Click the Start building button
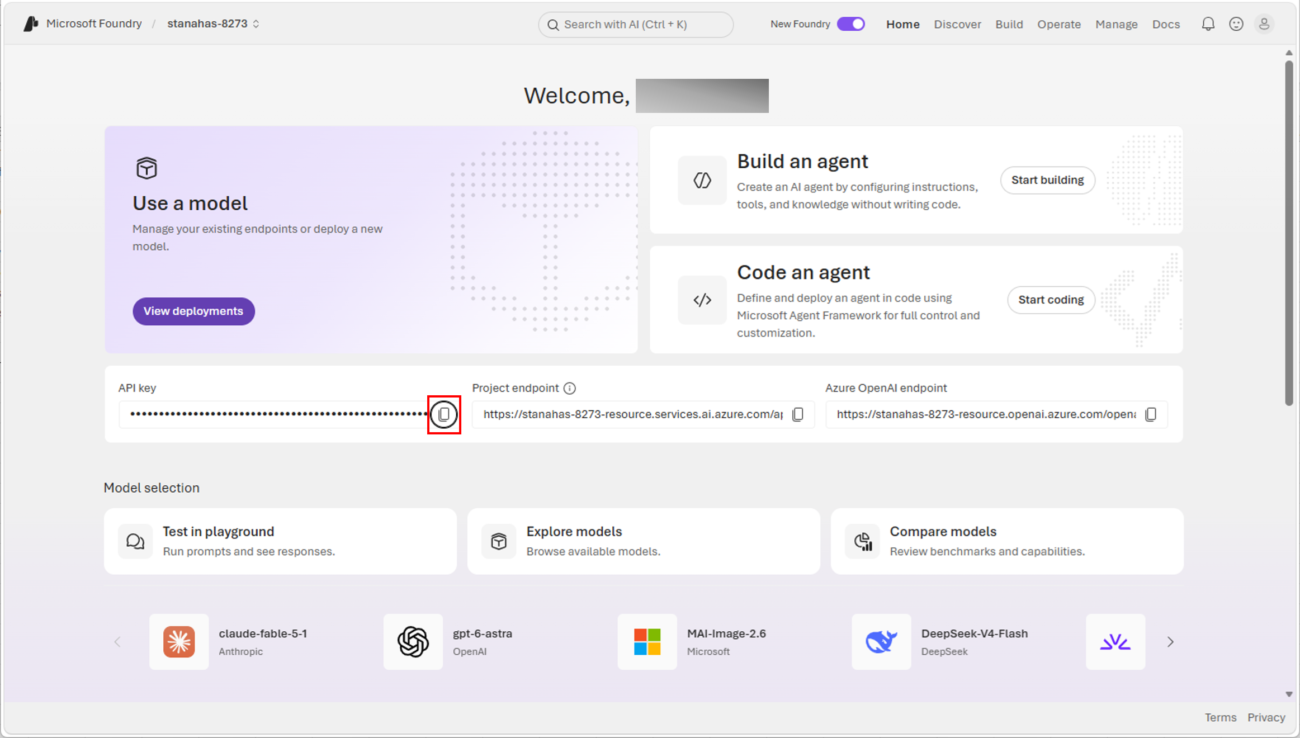1300x738 pixels. click(1048, 180)
